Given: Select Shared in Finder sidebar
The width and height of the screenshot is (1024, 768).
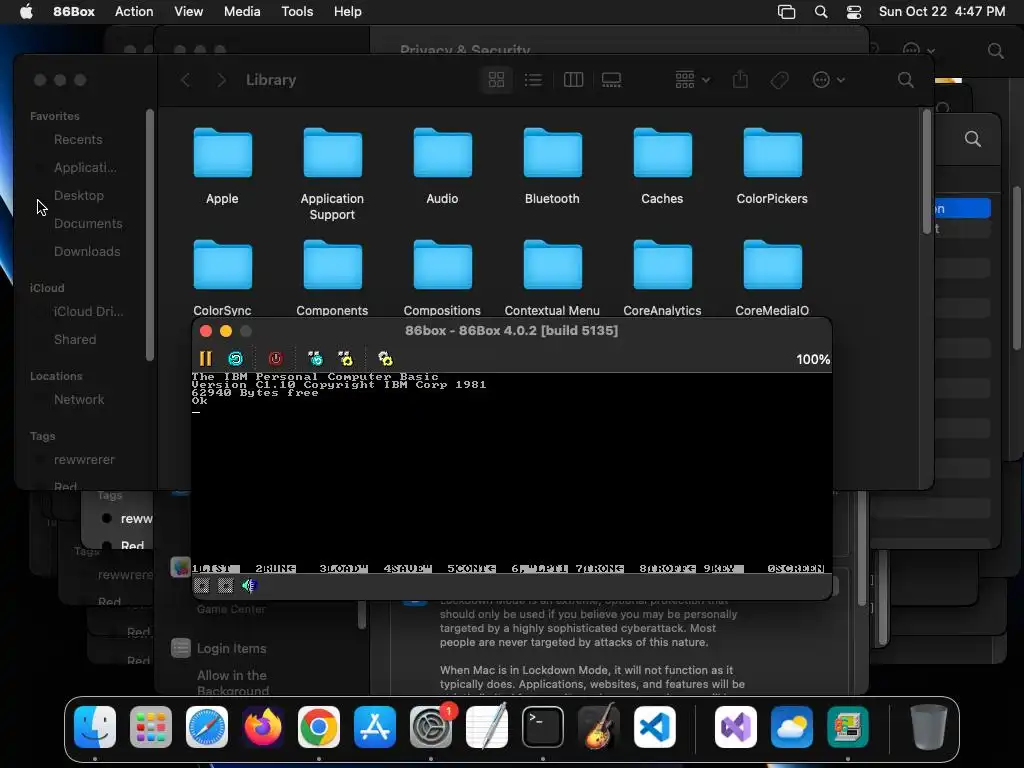Looking at the screenshot, I should click(75, 340).
